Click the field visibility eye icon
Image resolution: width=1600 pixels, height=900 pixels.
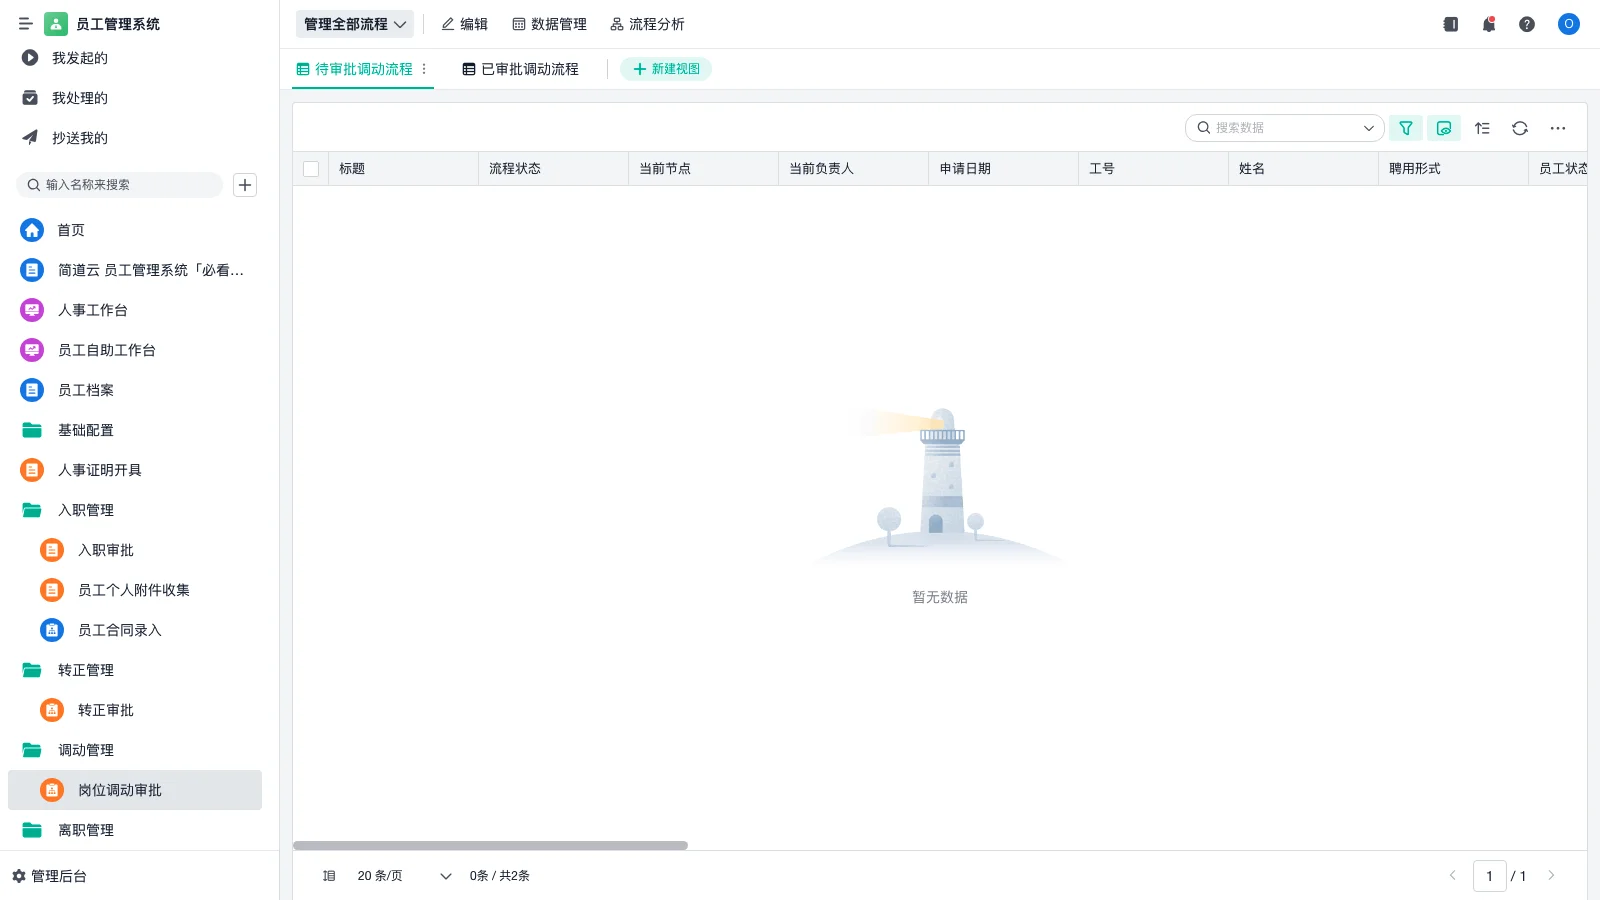[1443, 128]
